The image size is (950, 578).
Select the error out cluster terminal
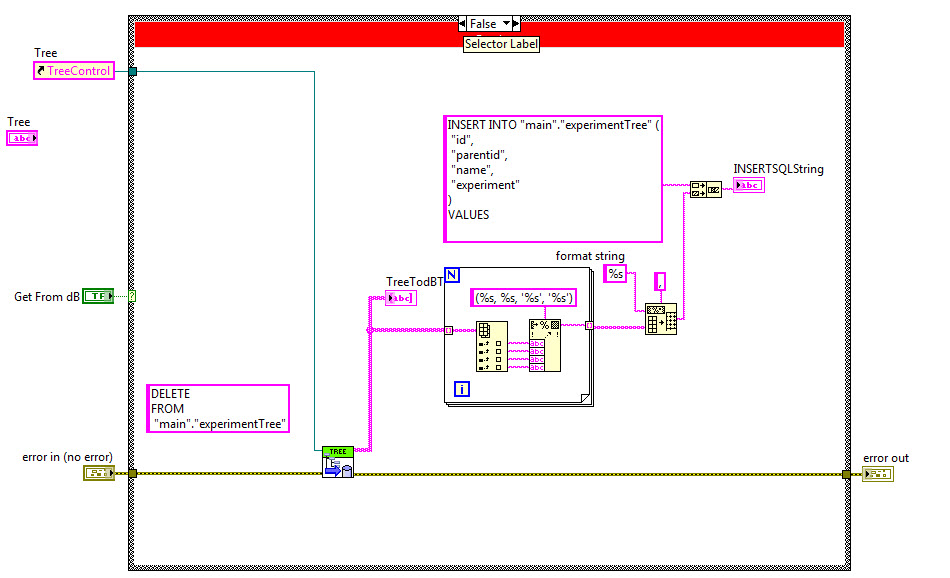tap(877, 474)
